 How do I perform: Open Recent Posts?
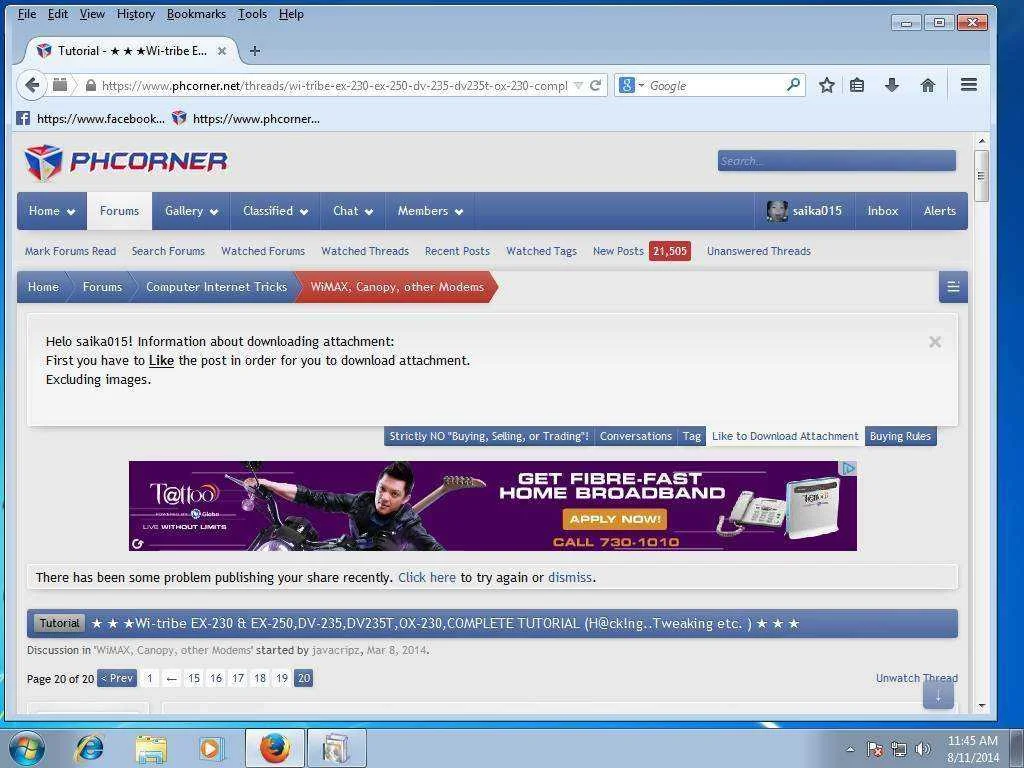click(x=457, y=251)
